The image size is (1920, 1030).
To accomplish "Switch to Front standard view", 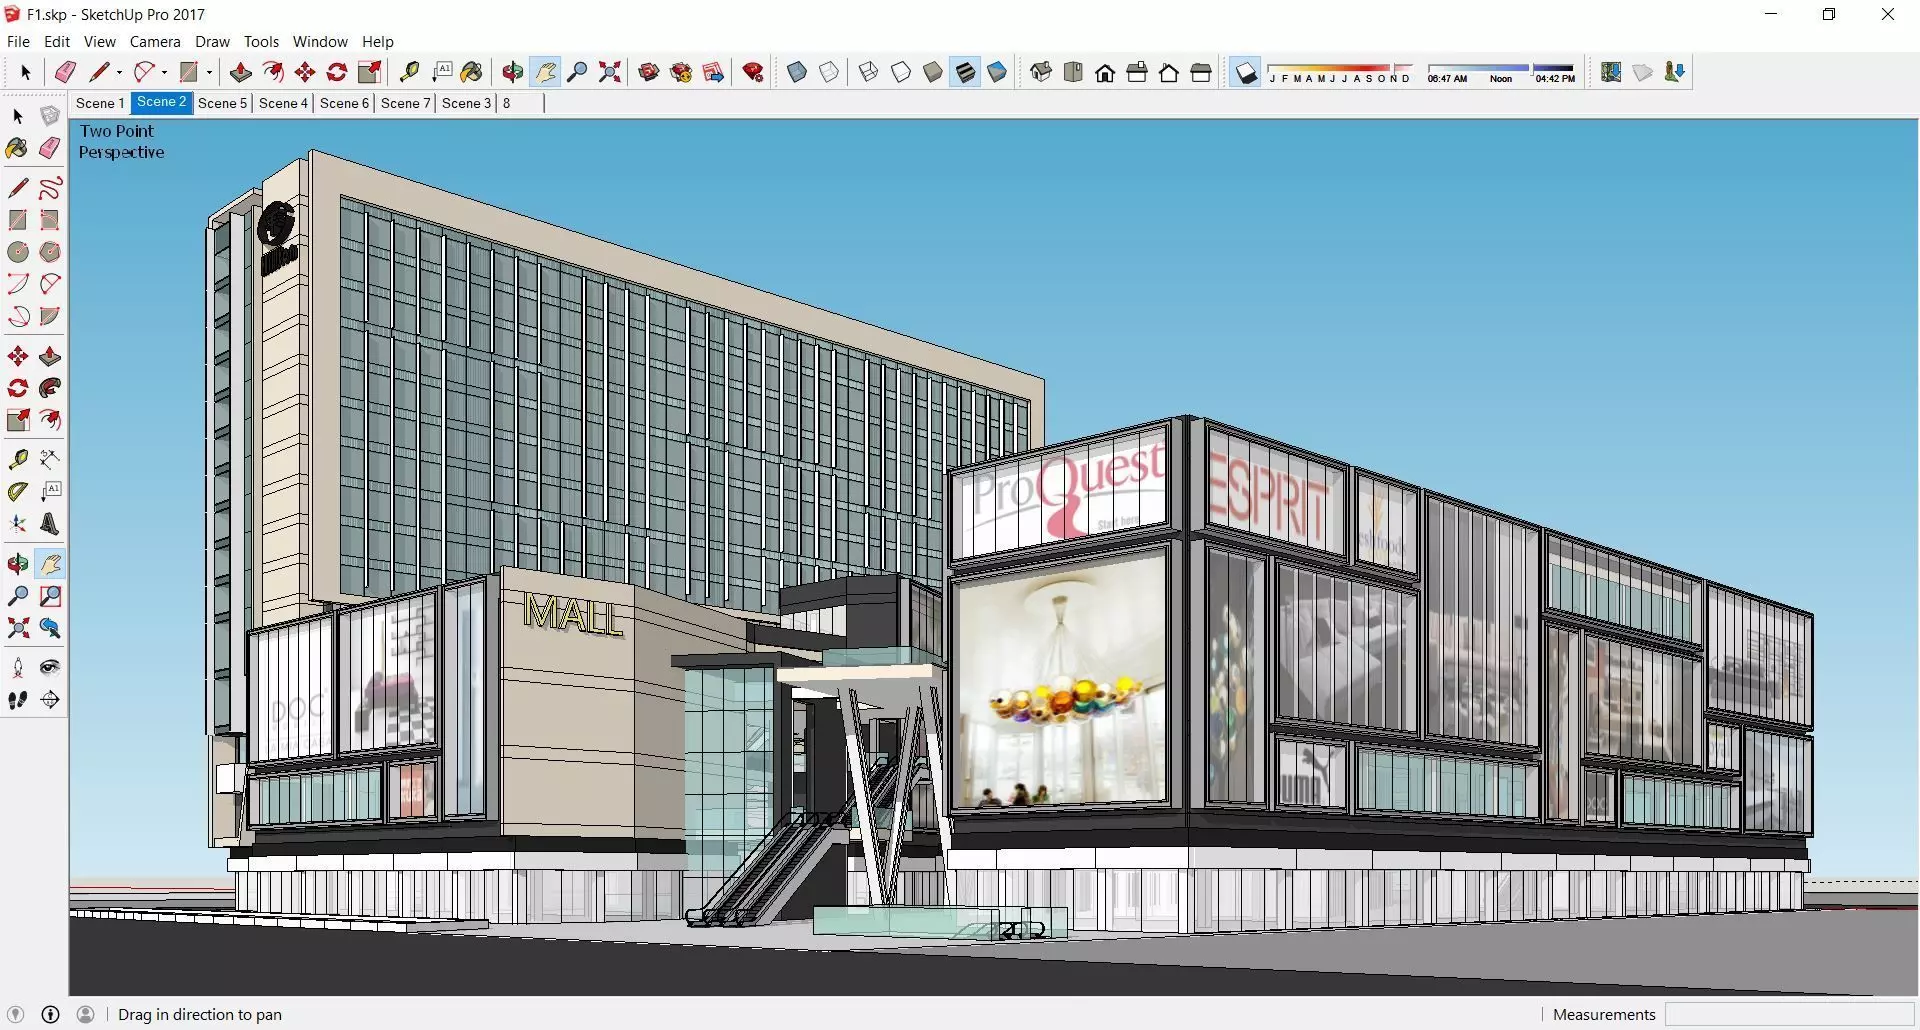I will click(1105, 72).
